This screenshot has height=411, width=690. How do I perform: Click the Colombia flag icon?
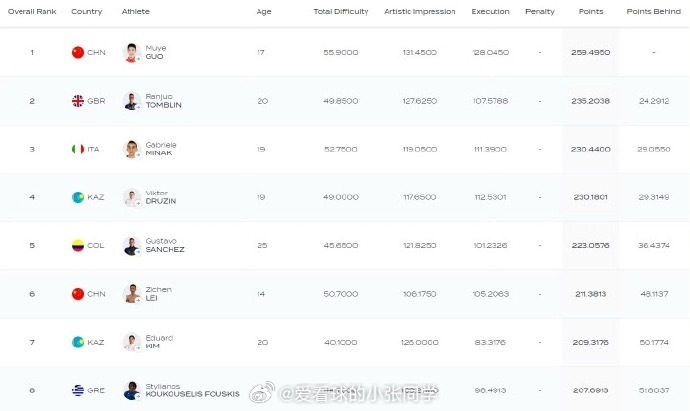78,246
